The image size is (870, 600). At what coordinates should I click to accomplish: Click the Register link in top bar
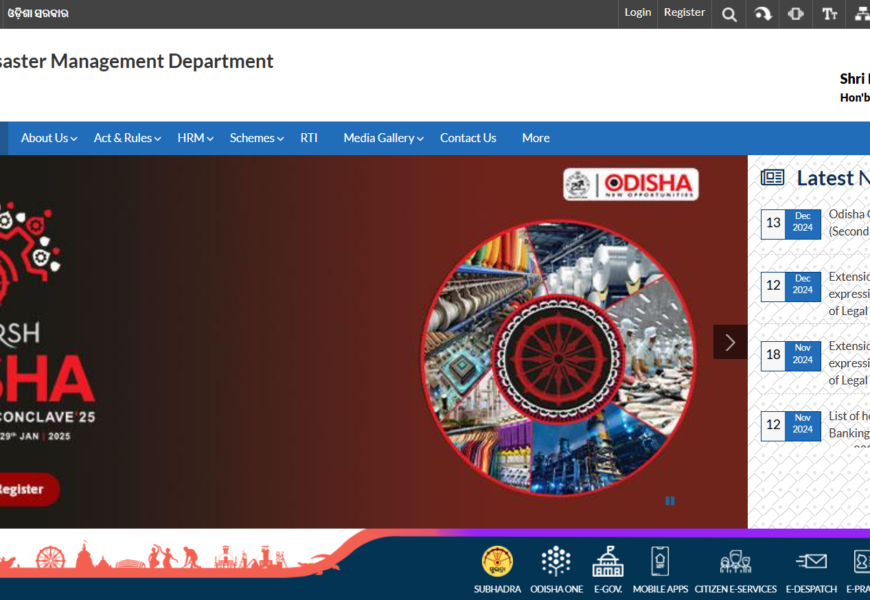pos(684,13)
